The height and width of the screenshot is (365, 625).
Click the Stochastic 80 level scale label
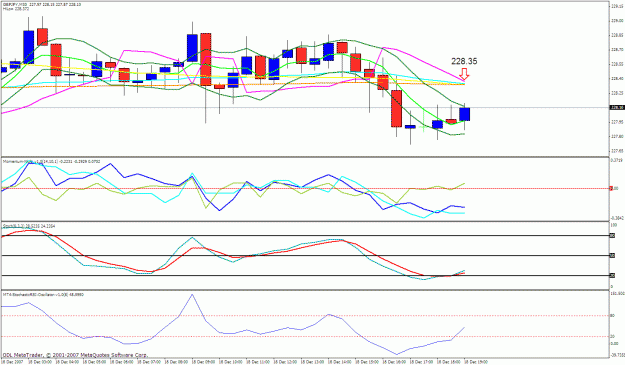612,235
